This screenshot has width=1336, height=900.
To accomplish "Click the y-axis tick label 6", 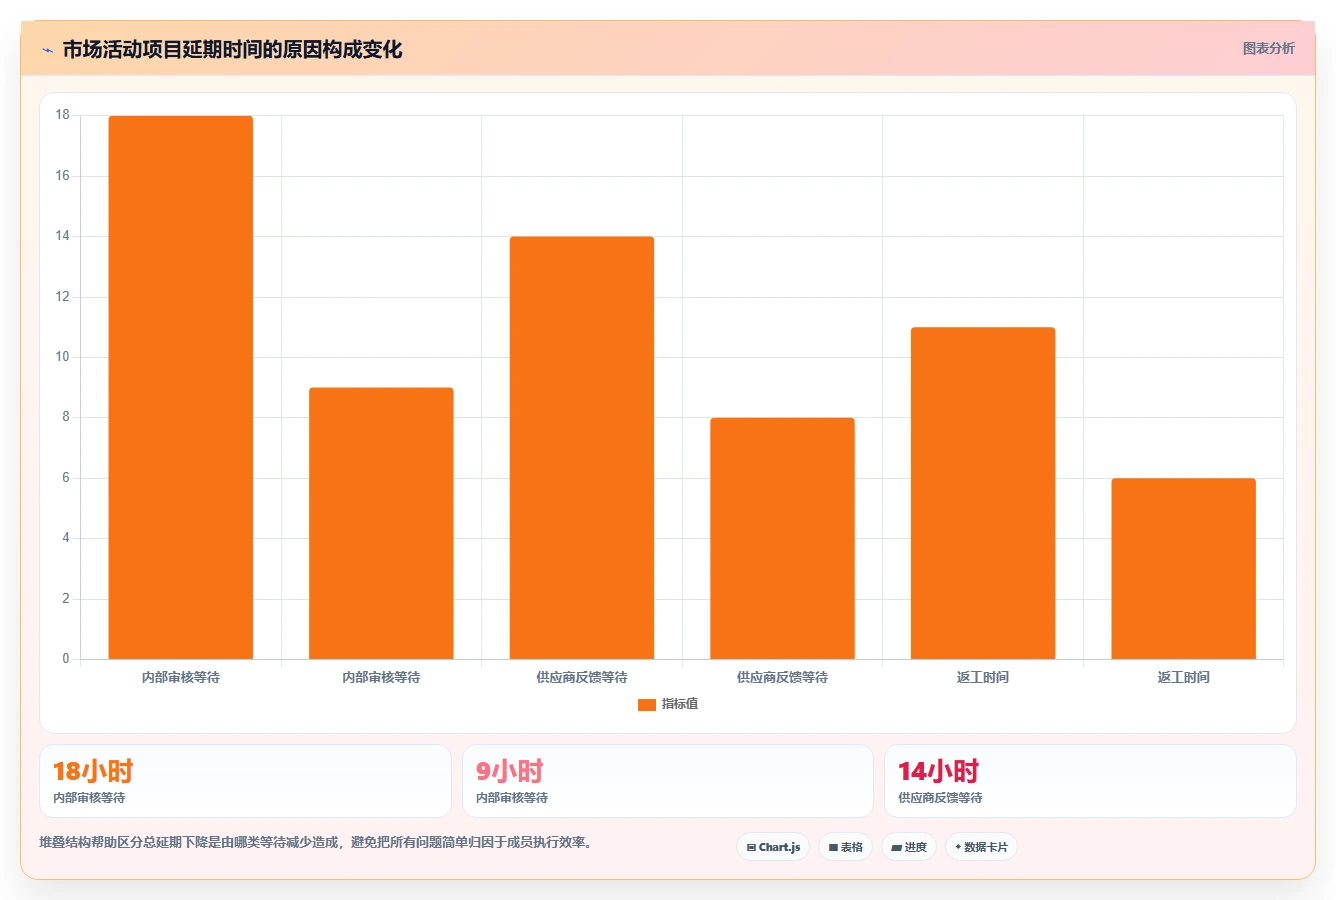I will 66,478.
